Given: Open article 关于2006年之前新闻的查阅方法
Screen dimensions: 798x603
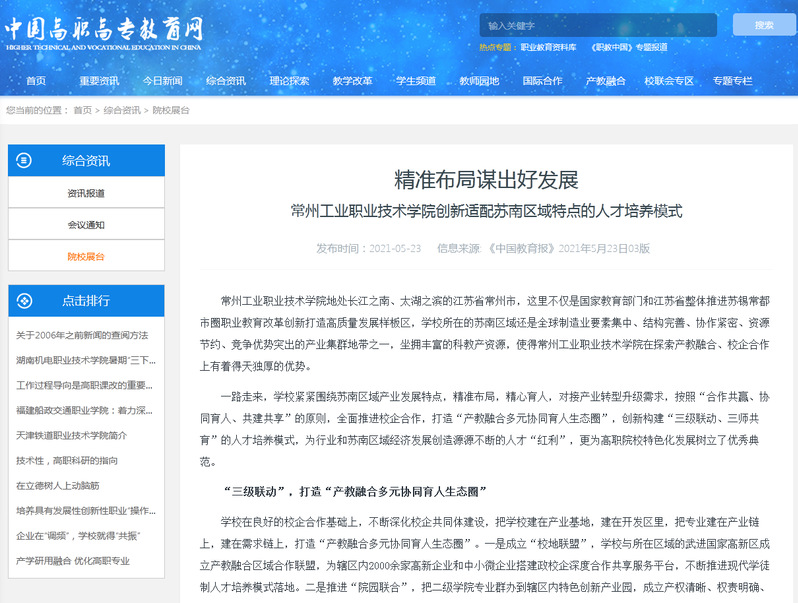Looking at the screenshot, I should pyautogui.click(x=82, y=335).
